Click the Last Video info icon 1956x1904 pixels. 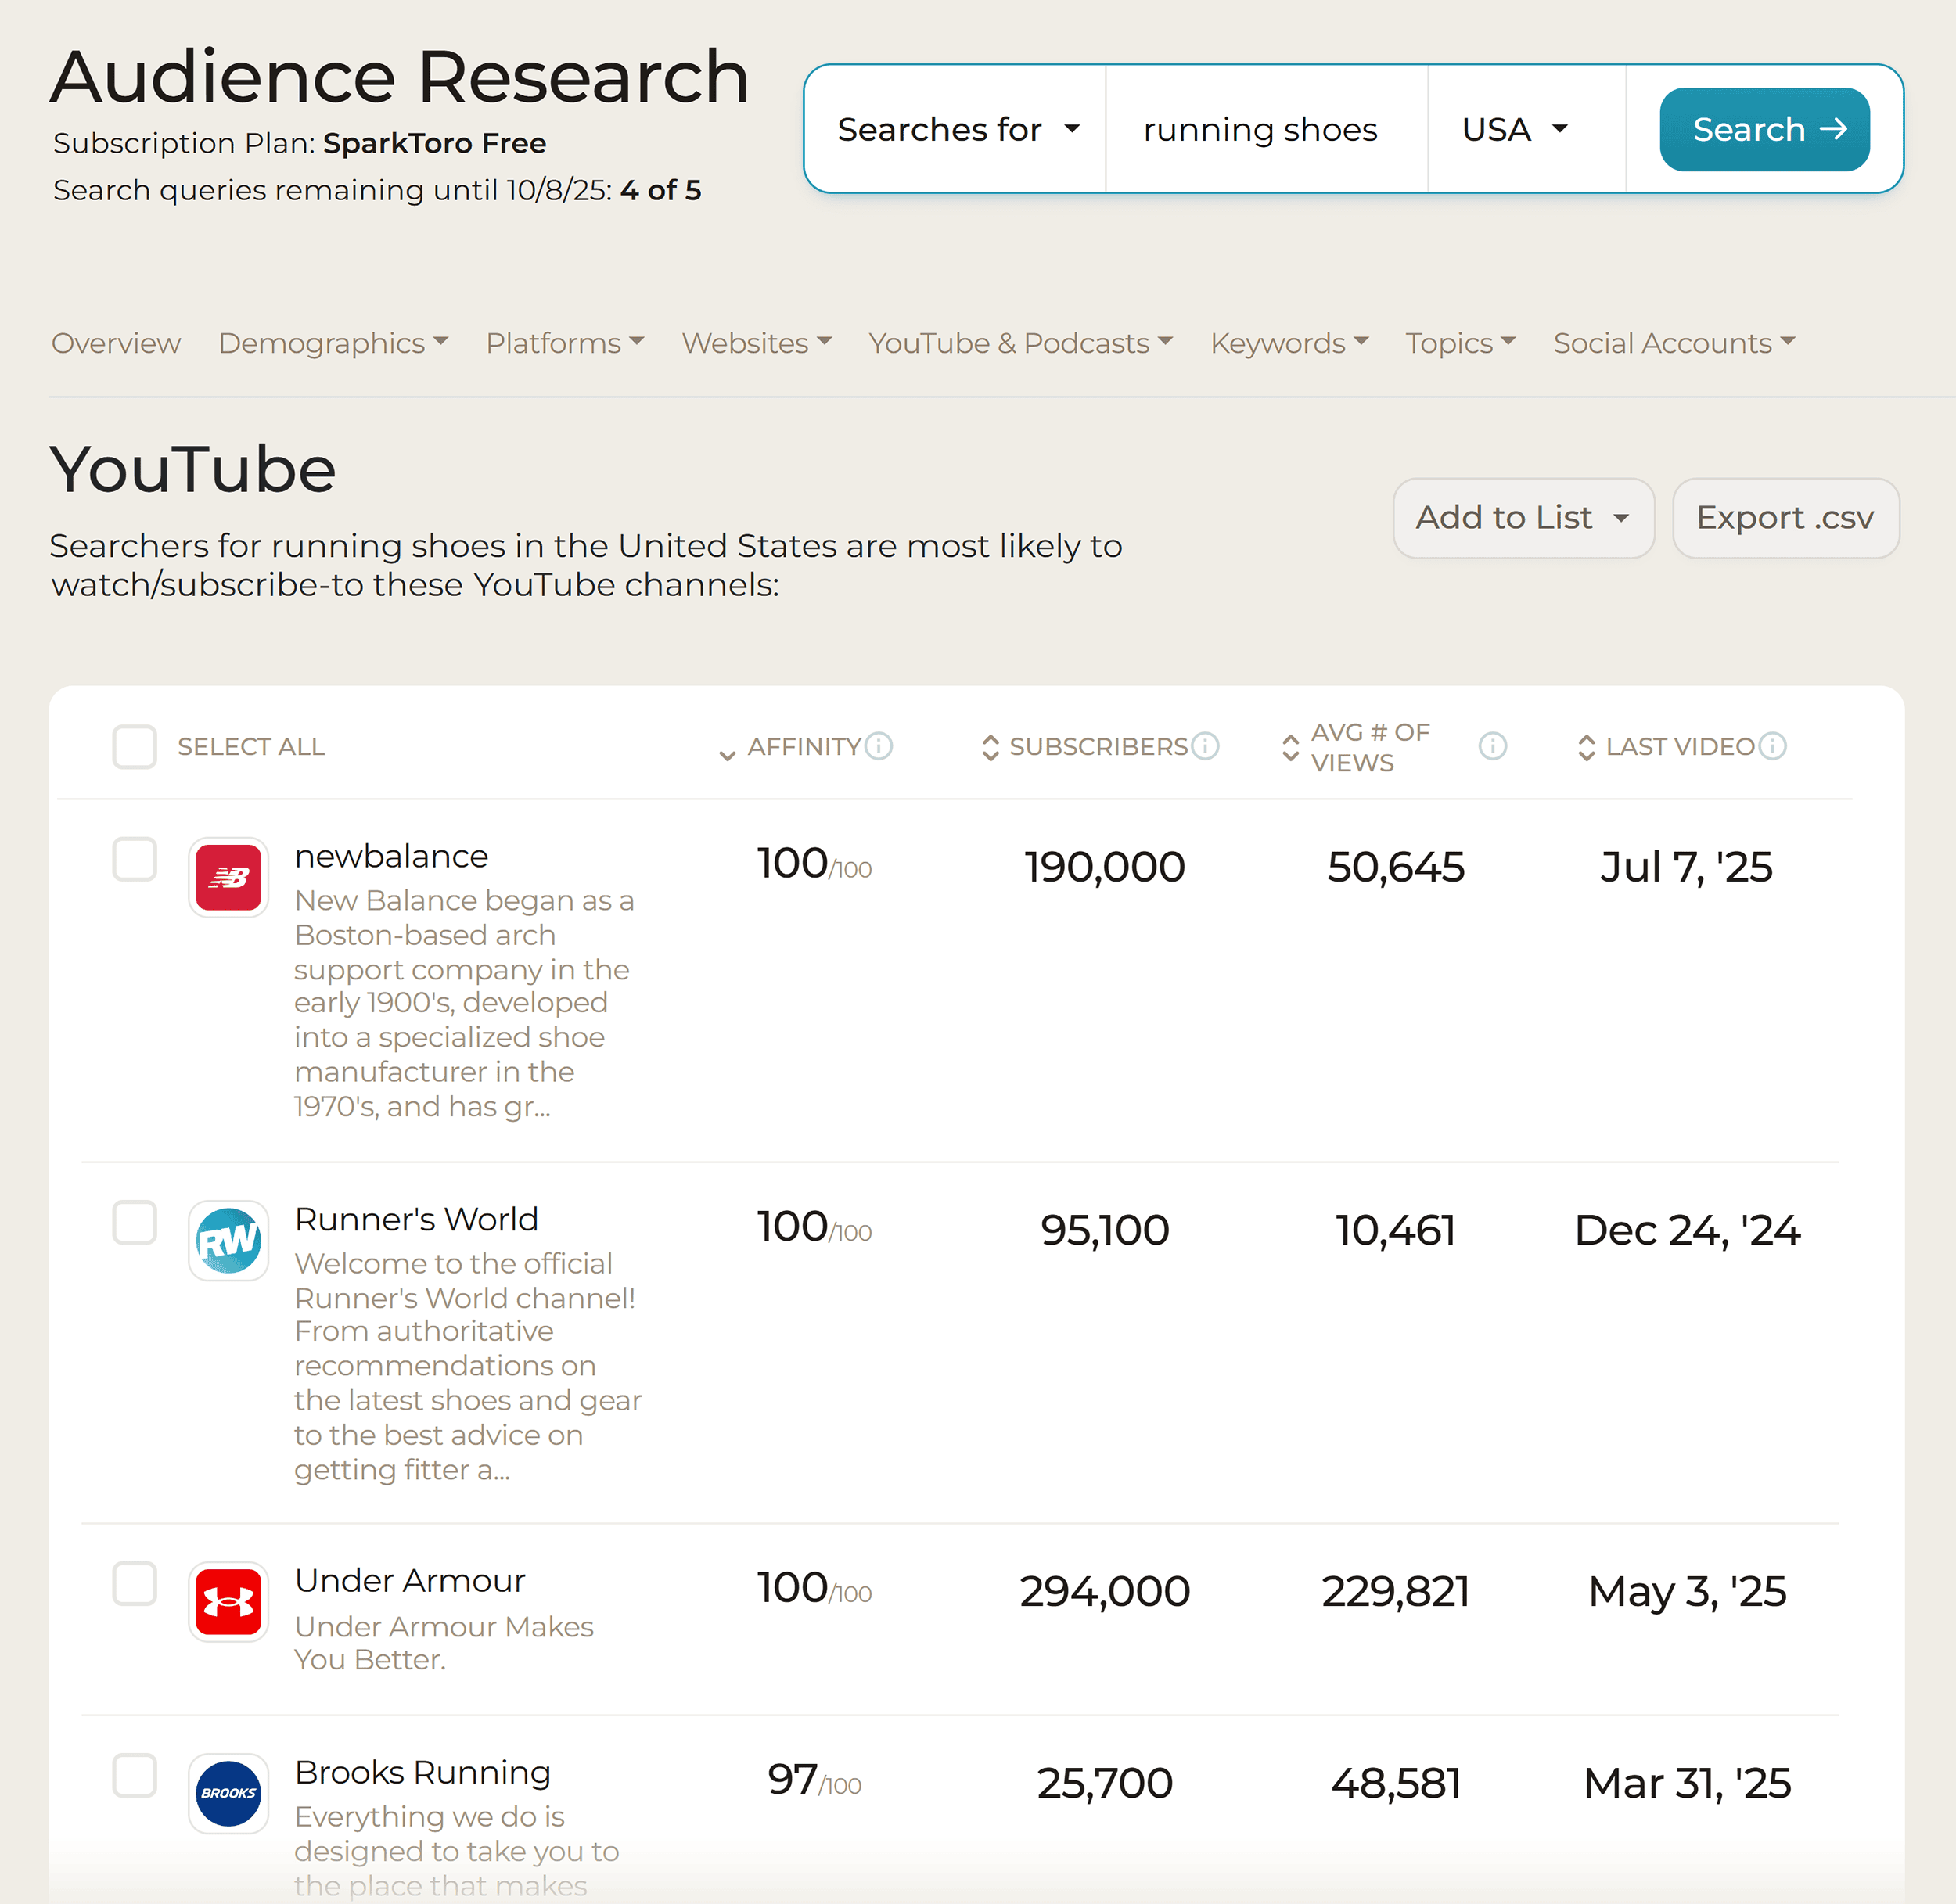1773,746
